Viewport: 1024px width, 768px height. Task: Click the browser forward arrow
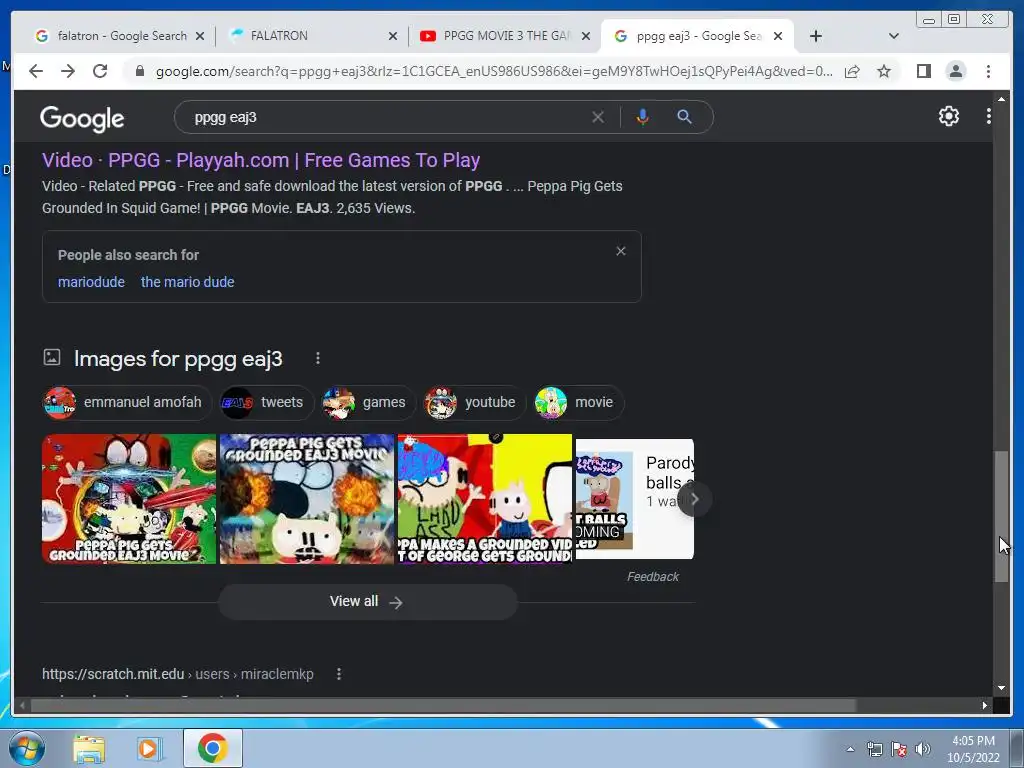coord(68,71)
